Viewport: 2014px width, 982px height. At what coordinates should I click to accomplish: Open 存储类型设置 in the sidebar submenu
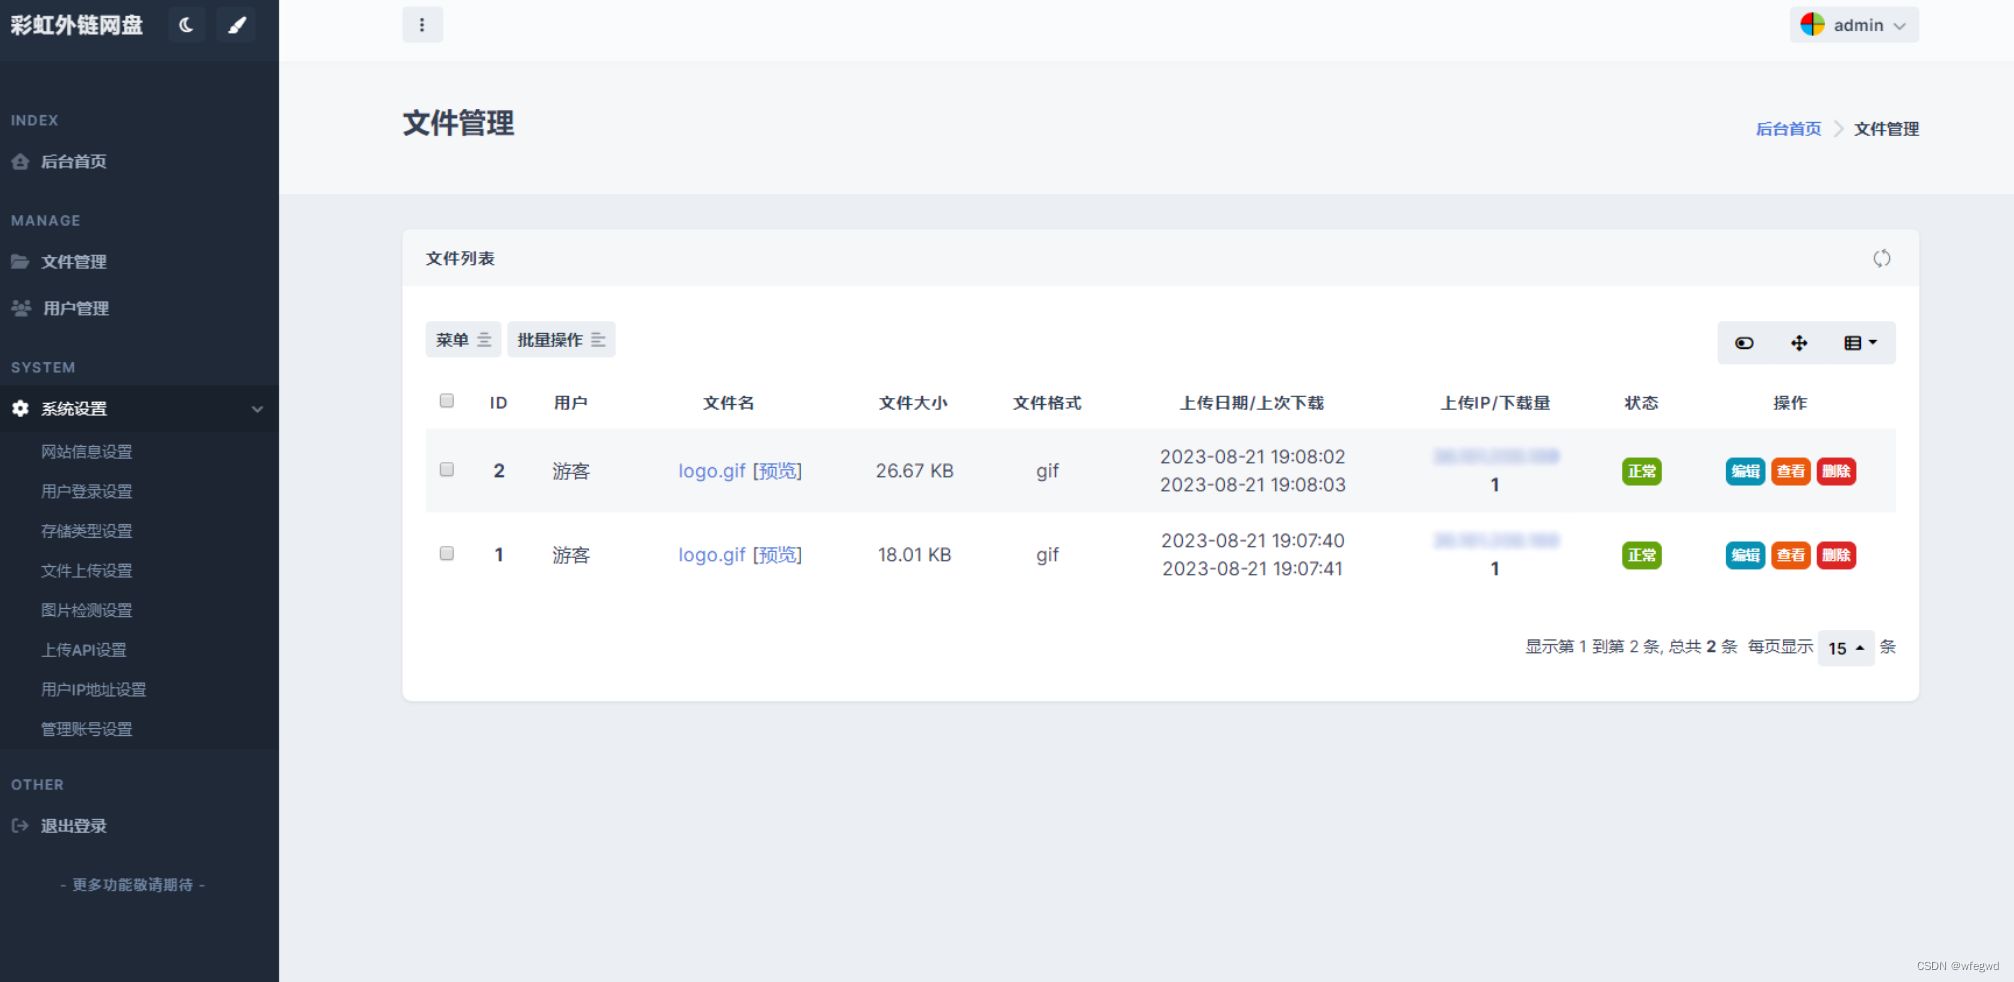pos(87,531)
